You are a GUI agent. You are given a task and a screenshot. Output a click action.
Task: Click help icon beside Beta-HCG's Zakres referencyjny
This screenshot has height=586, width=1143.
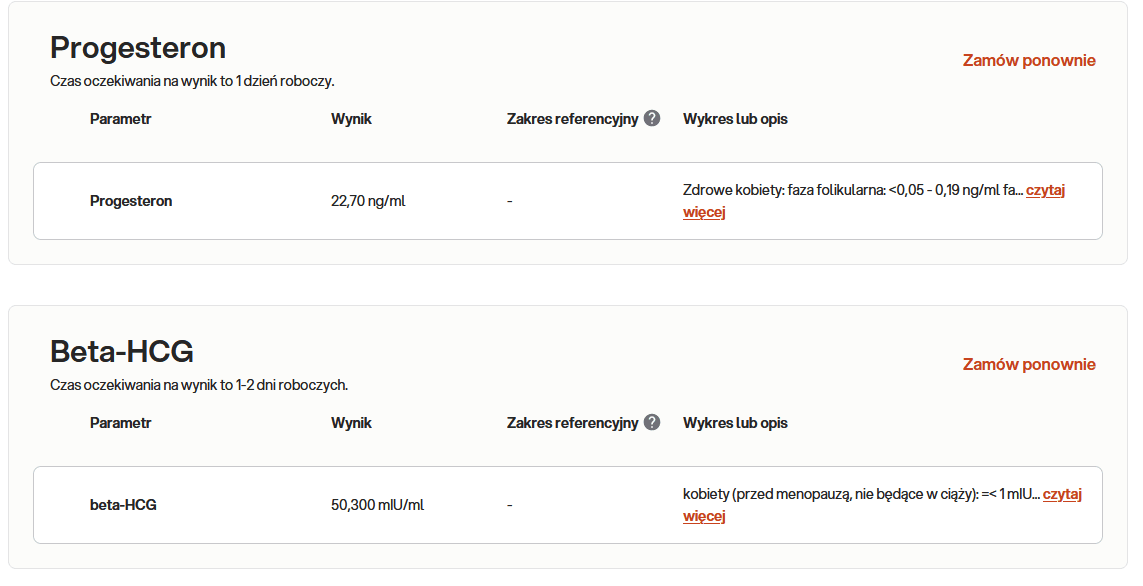click(652, 422)
